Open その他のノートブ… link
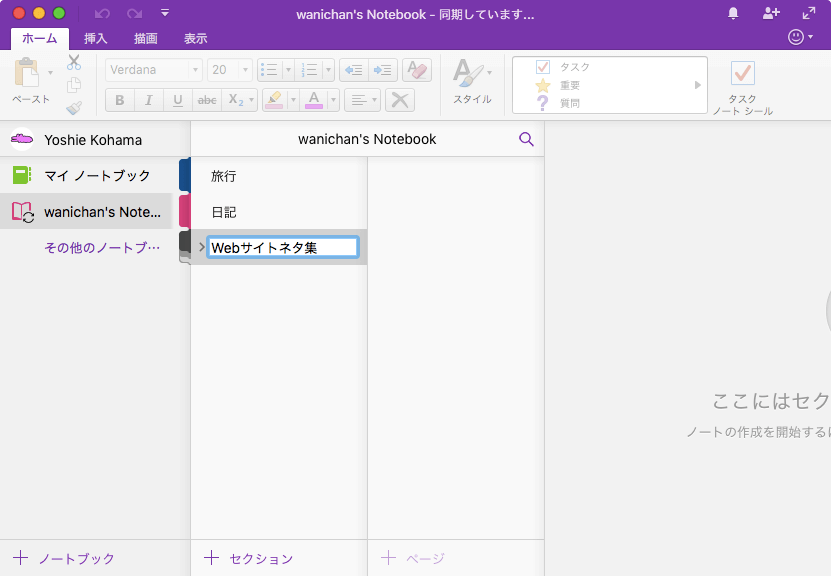The height and width of the screenshot is (576, 831). [102, 247]
